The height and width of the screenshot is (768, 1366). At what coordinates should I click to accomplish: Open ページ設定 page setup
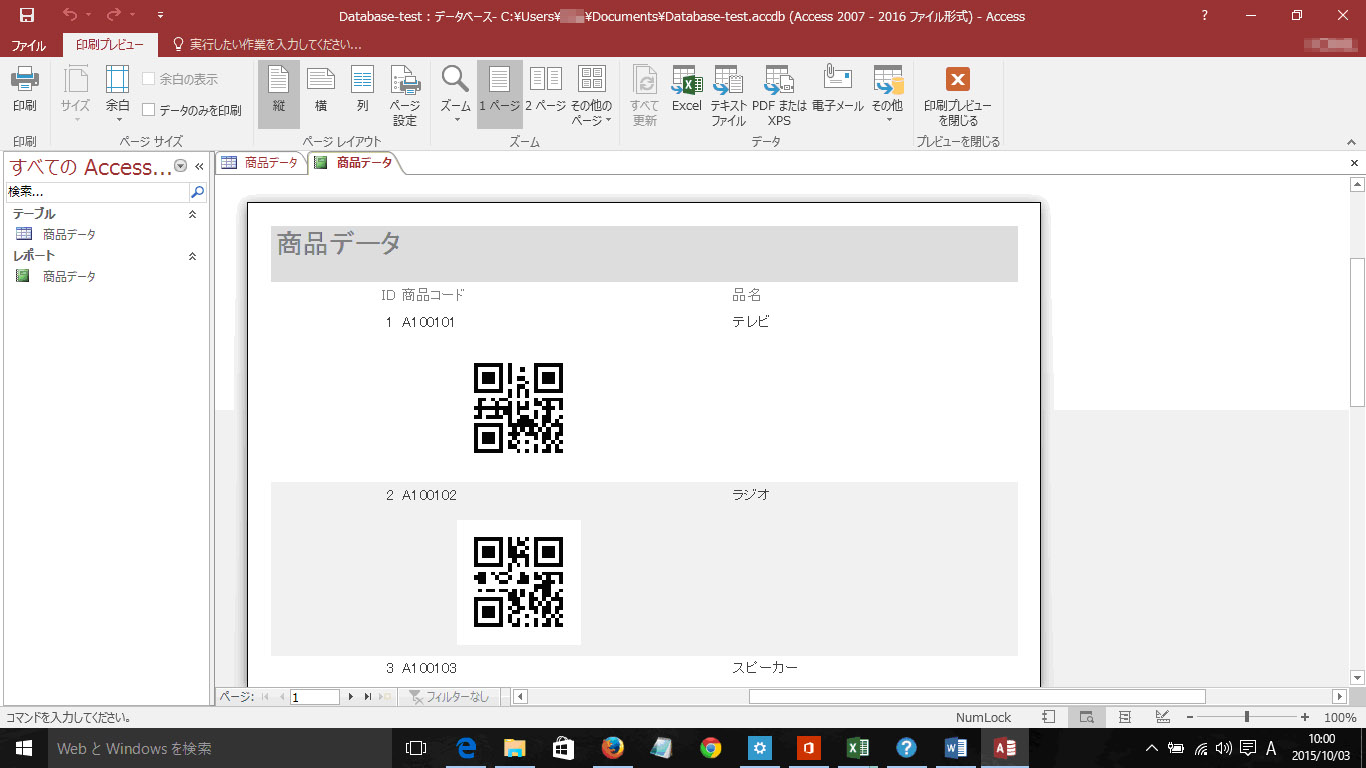pyautogui.click(x=405, y=94)
